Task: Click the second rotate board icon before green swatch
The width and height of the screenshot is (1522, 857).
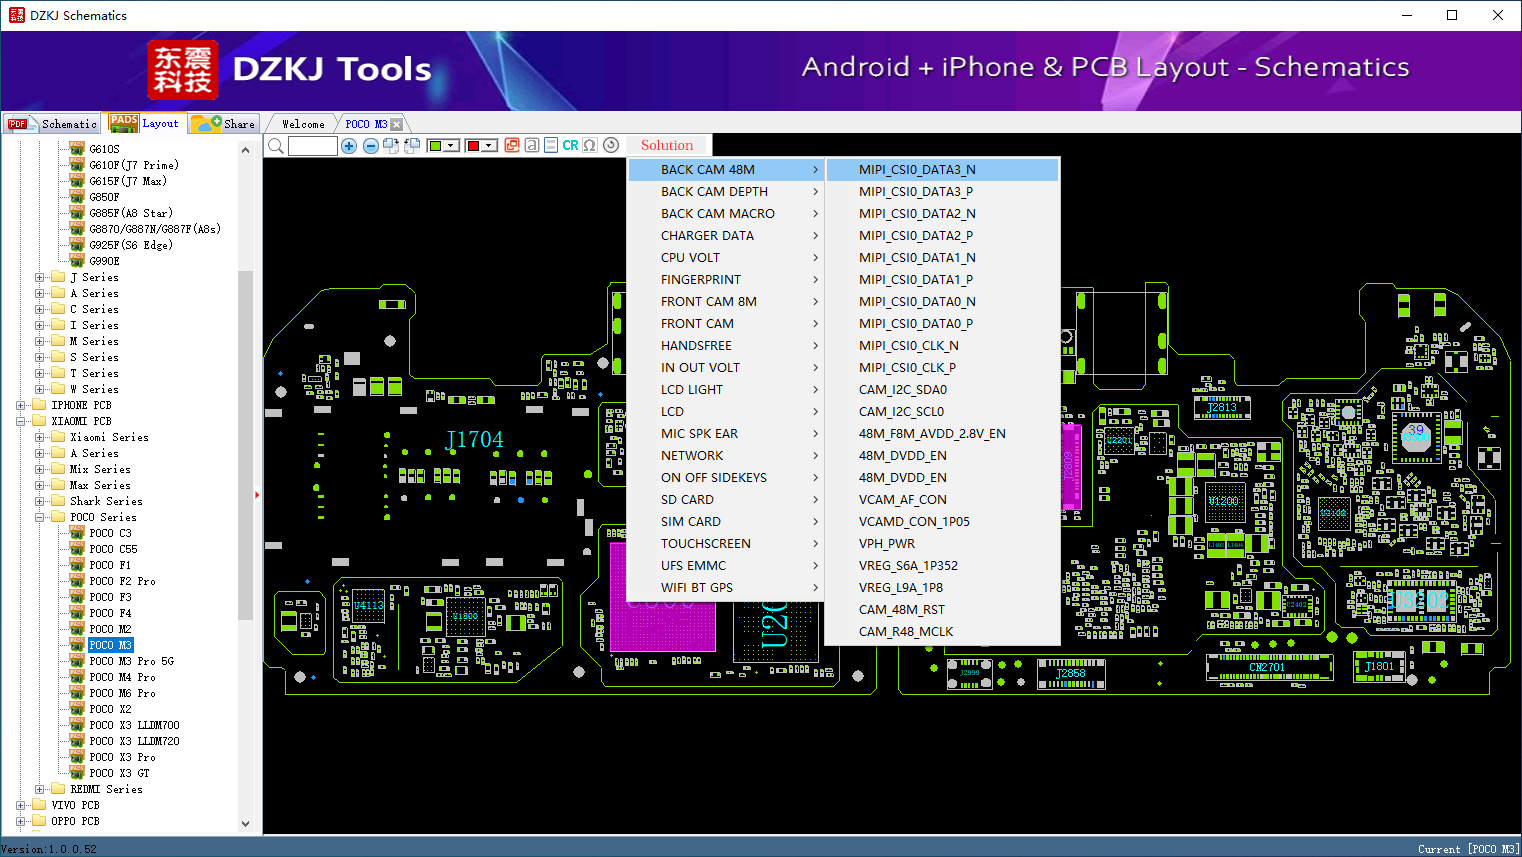Action: [410, 146]
